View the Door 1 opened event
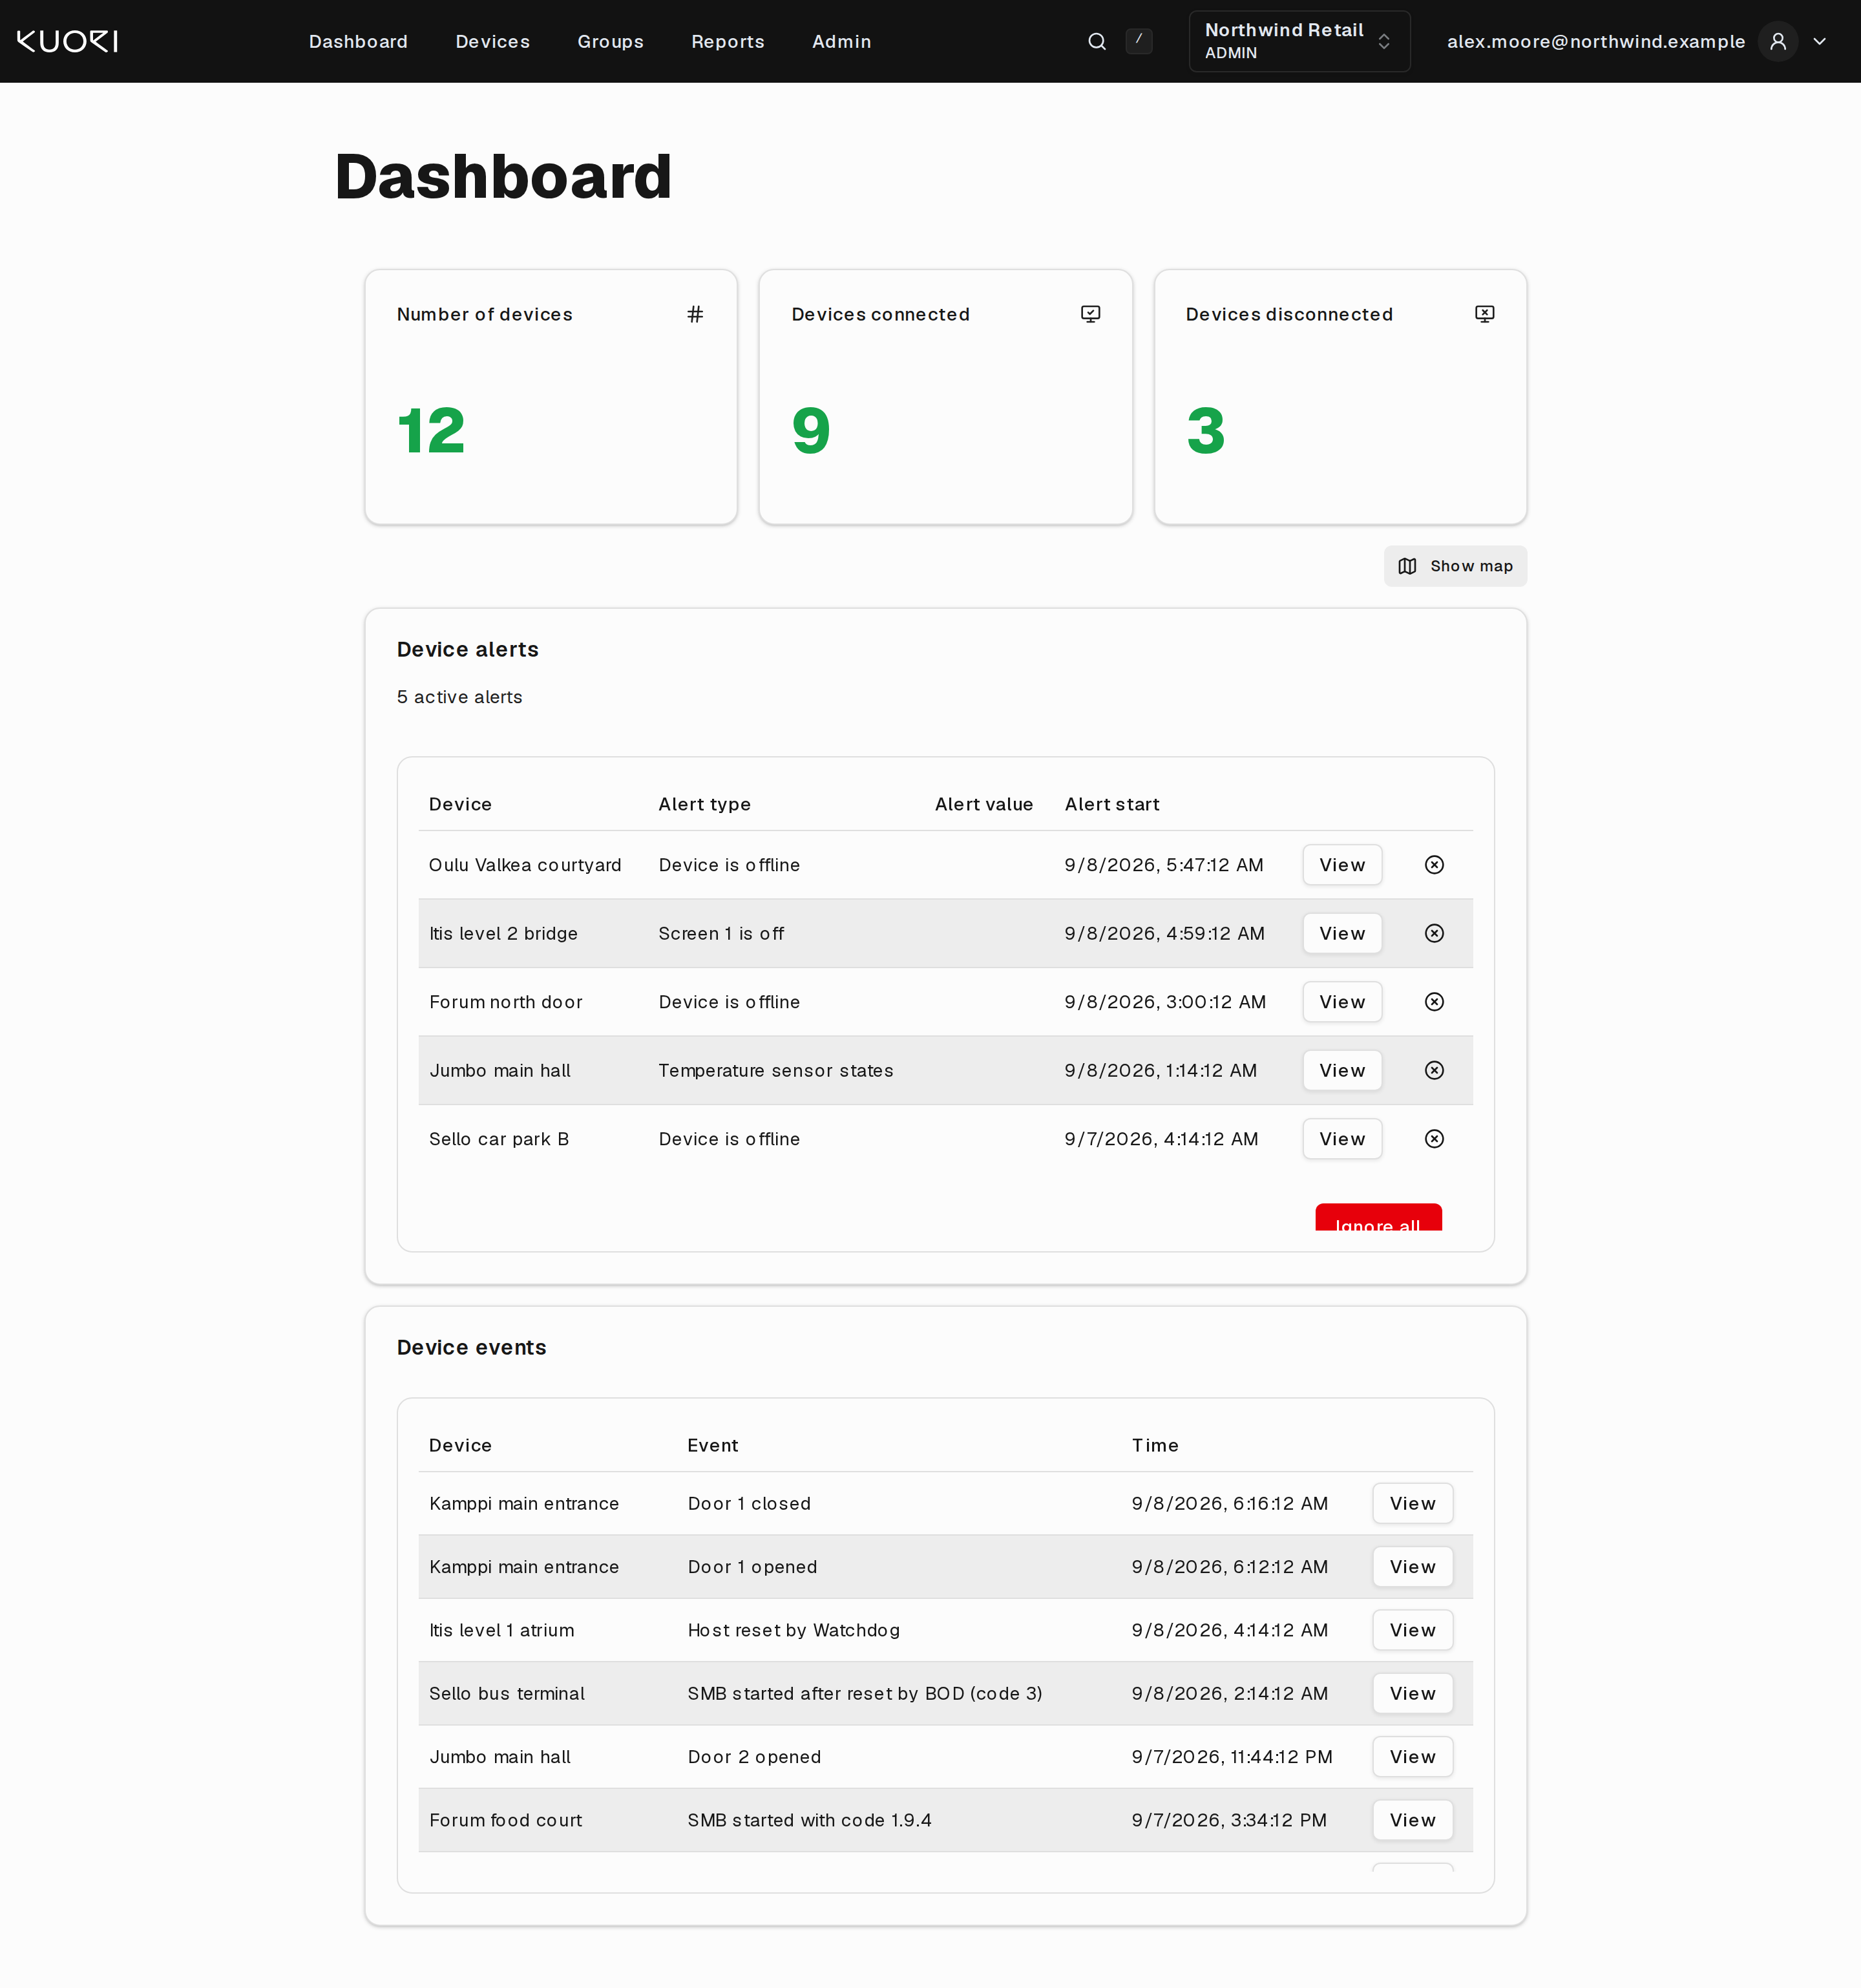 tap(1412, 1567)
